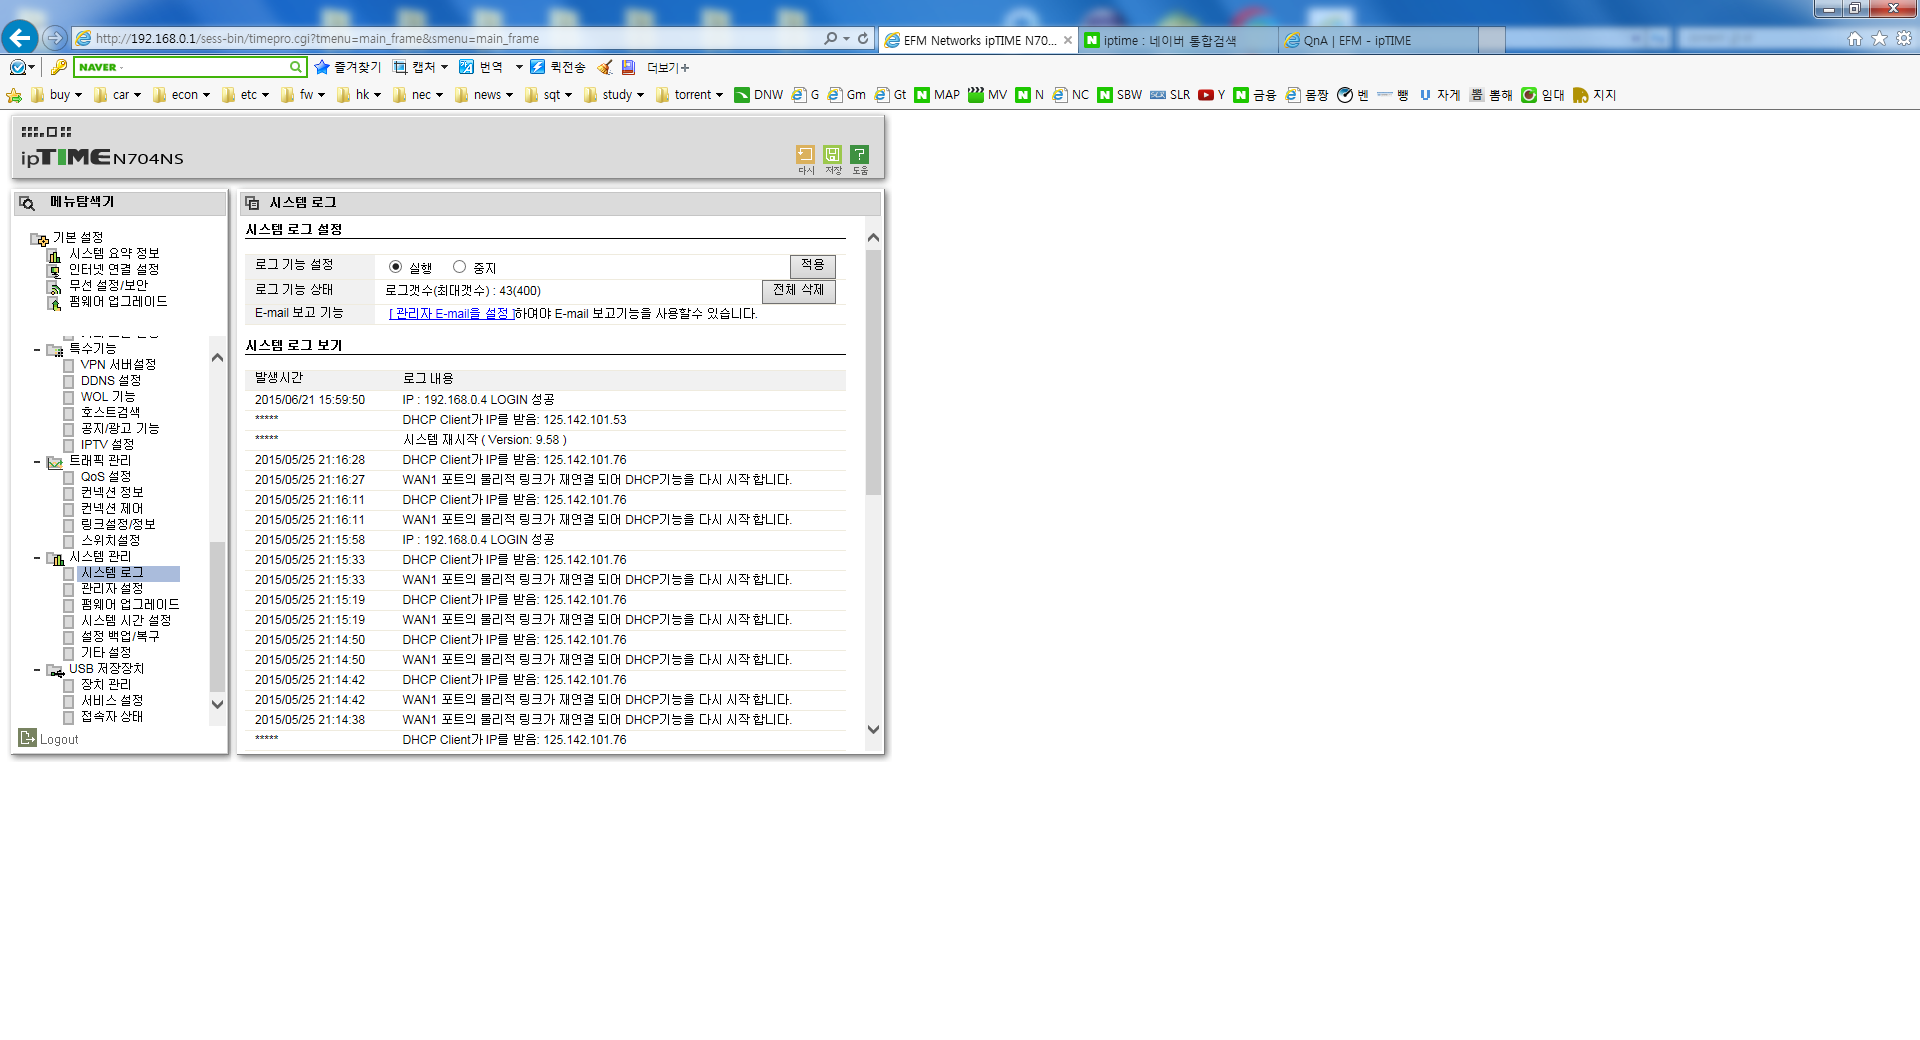Click the NAVER toolbar search magnifier
Image resolution: width=1920 pixels, height=1040 pixels.
click(296, 67)
